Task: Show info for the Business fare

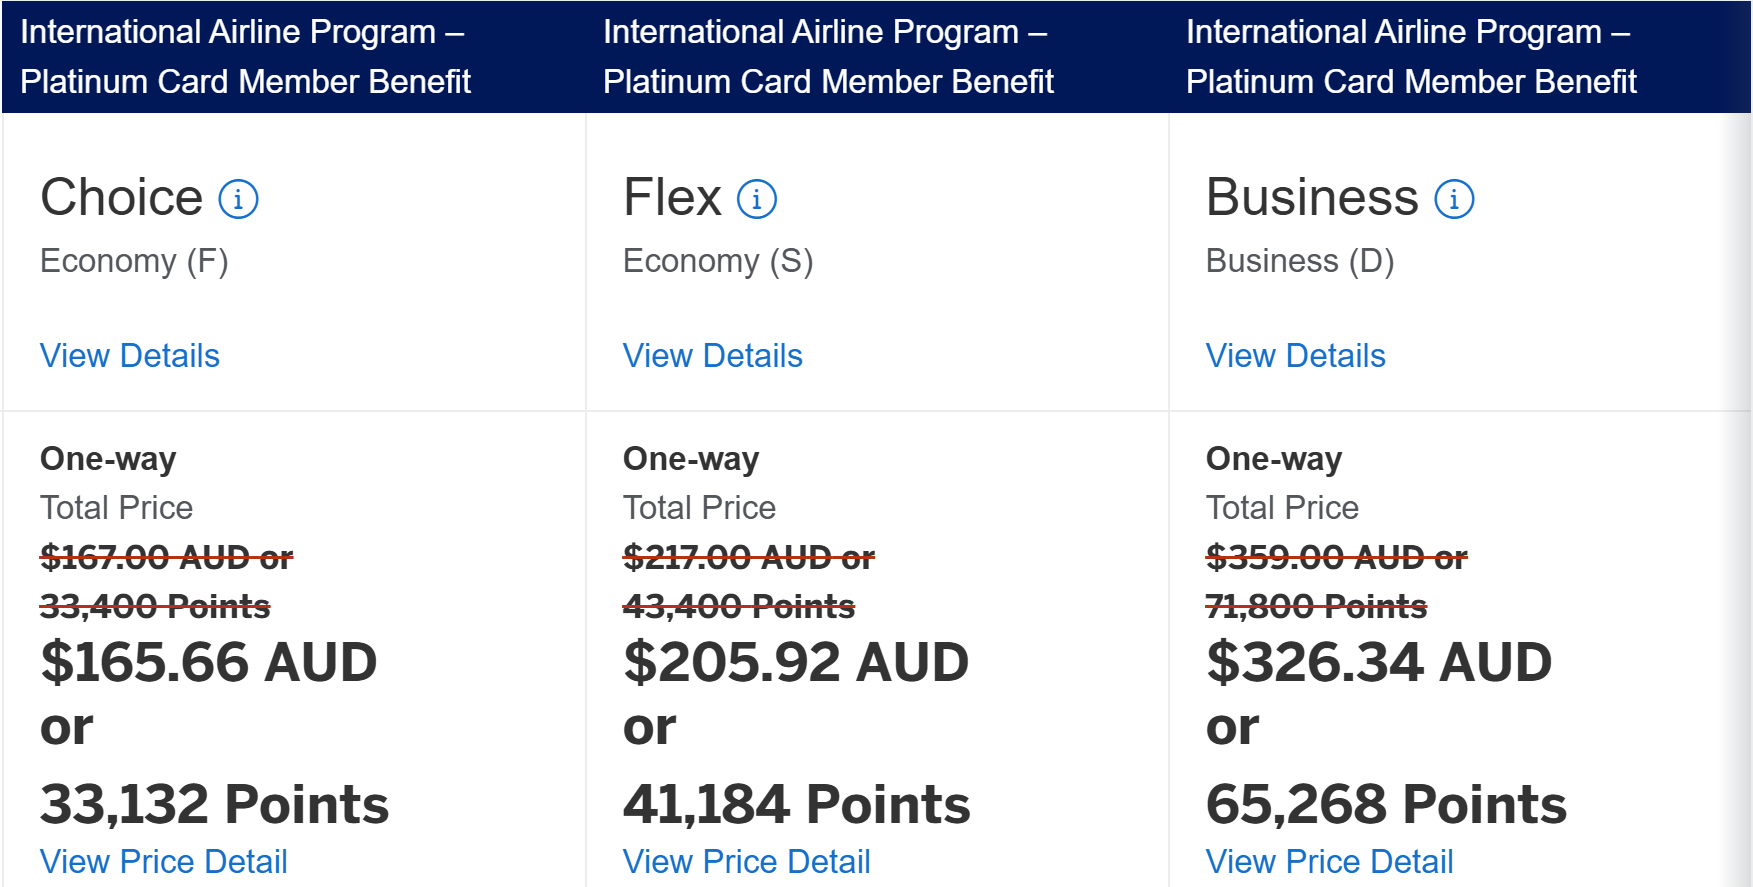Action: point(1454,199)
